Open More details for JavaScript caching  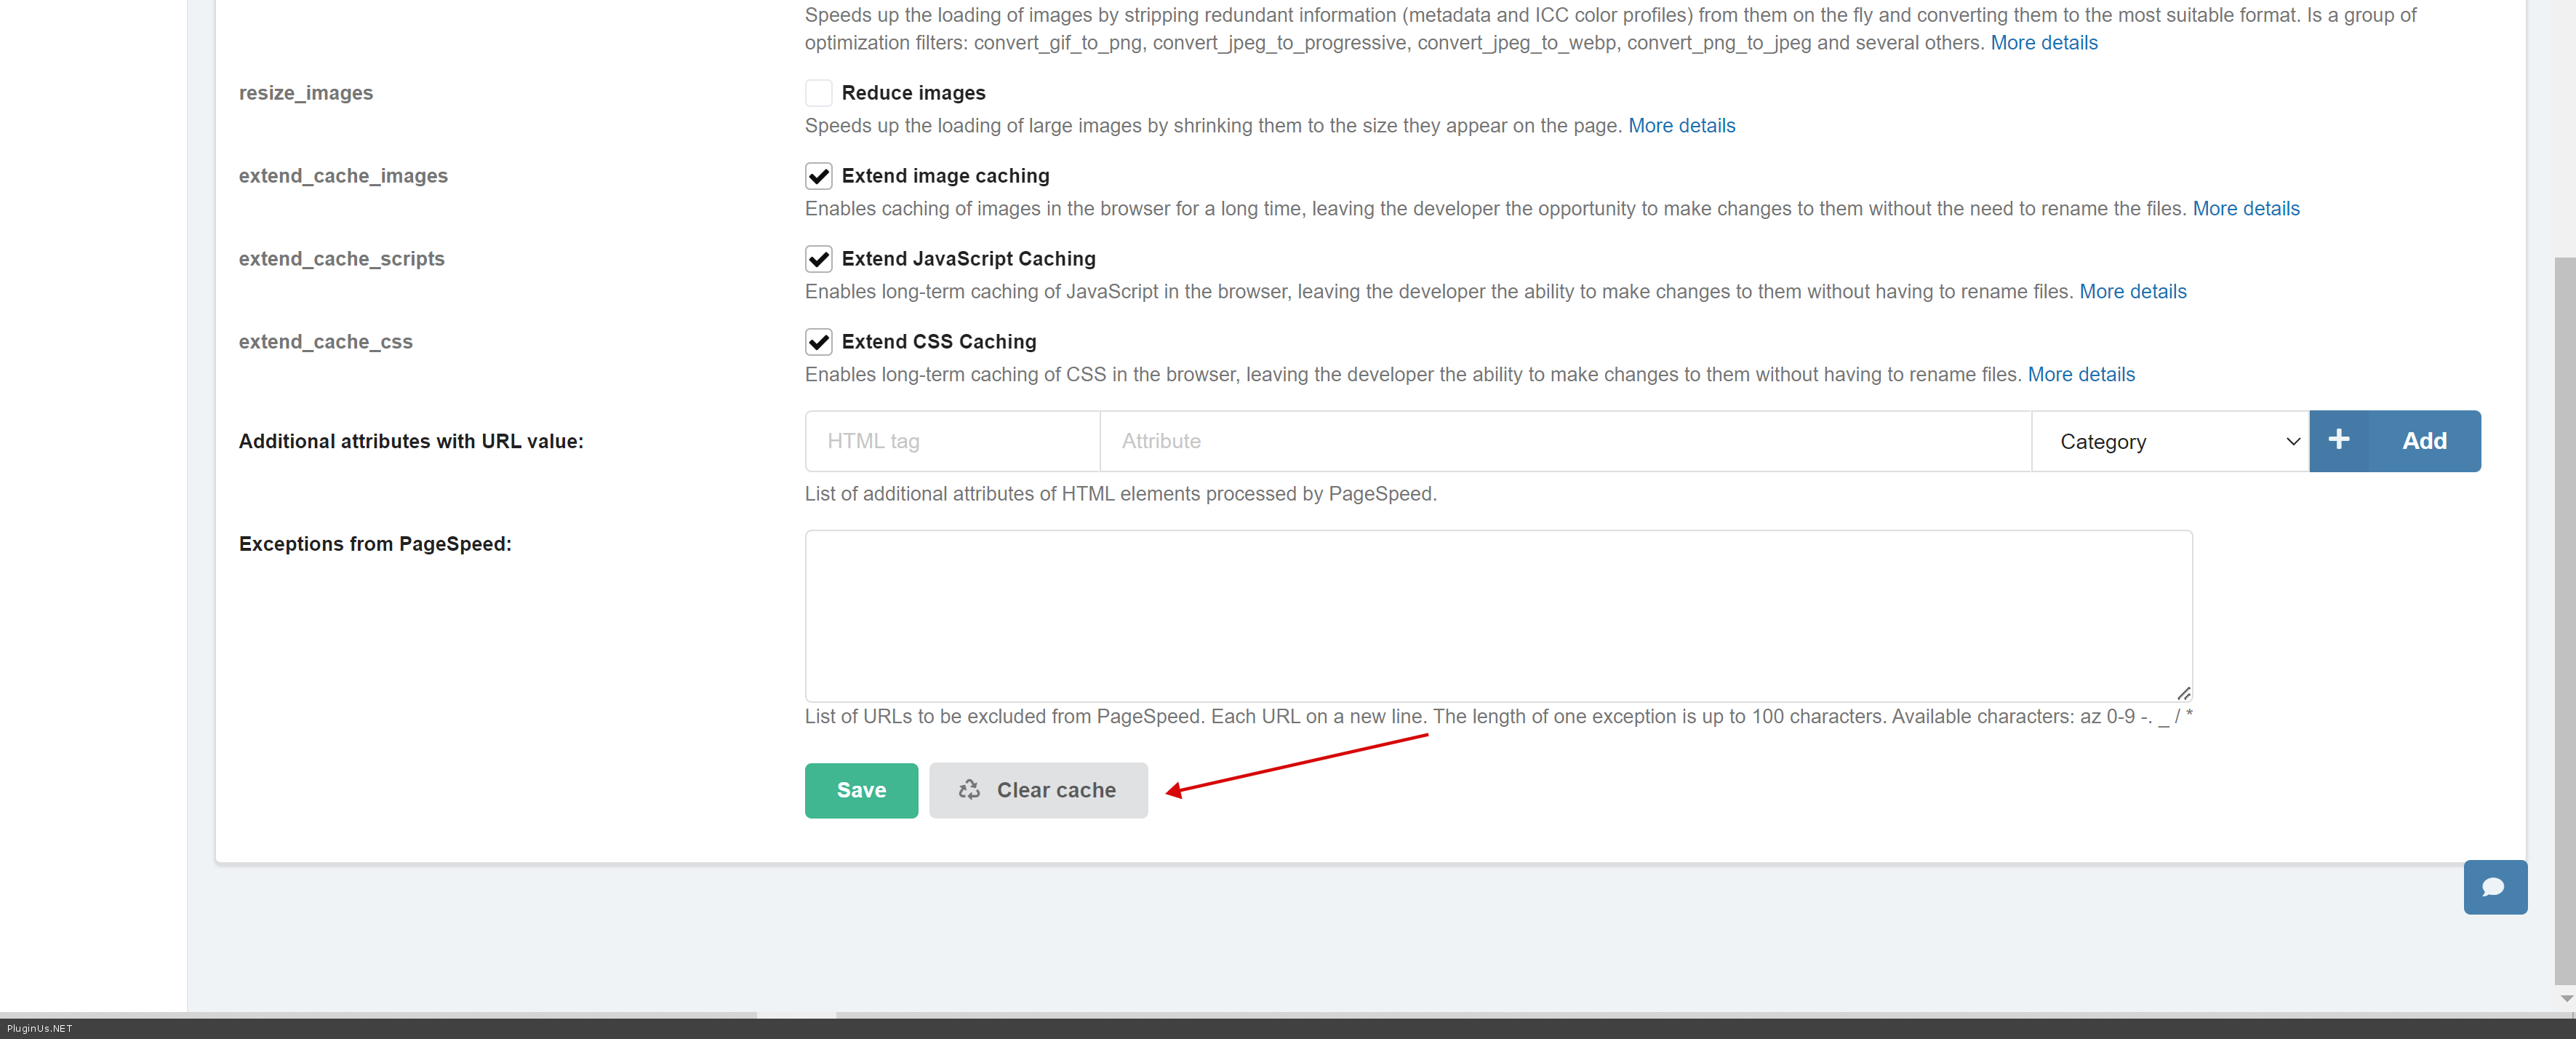pyautogui.click(x=2132, y=292)
